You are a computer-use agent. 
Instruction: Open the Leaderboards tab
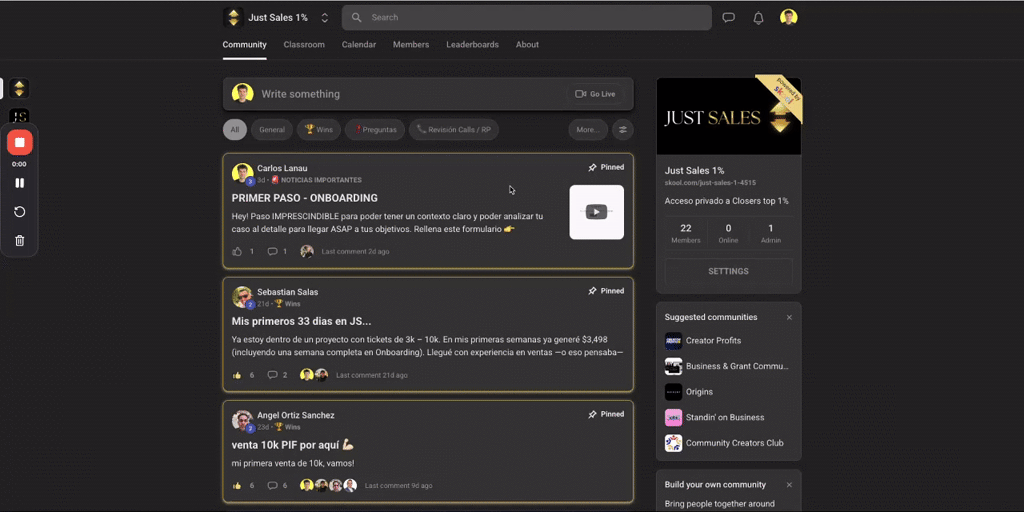point(472,44)
